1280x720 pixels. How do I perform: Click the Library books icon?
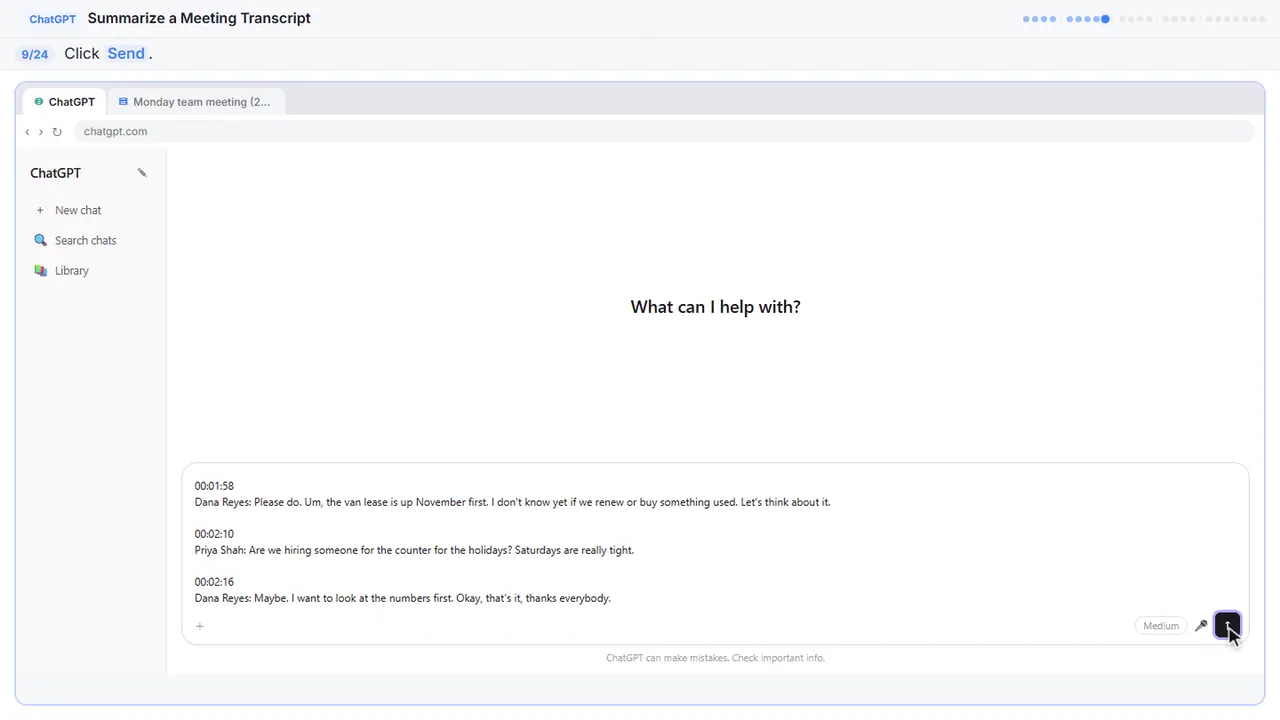click(40, 271)
